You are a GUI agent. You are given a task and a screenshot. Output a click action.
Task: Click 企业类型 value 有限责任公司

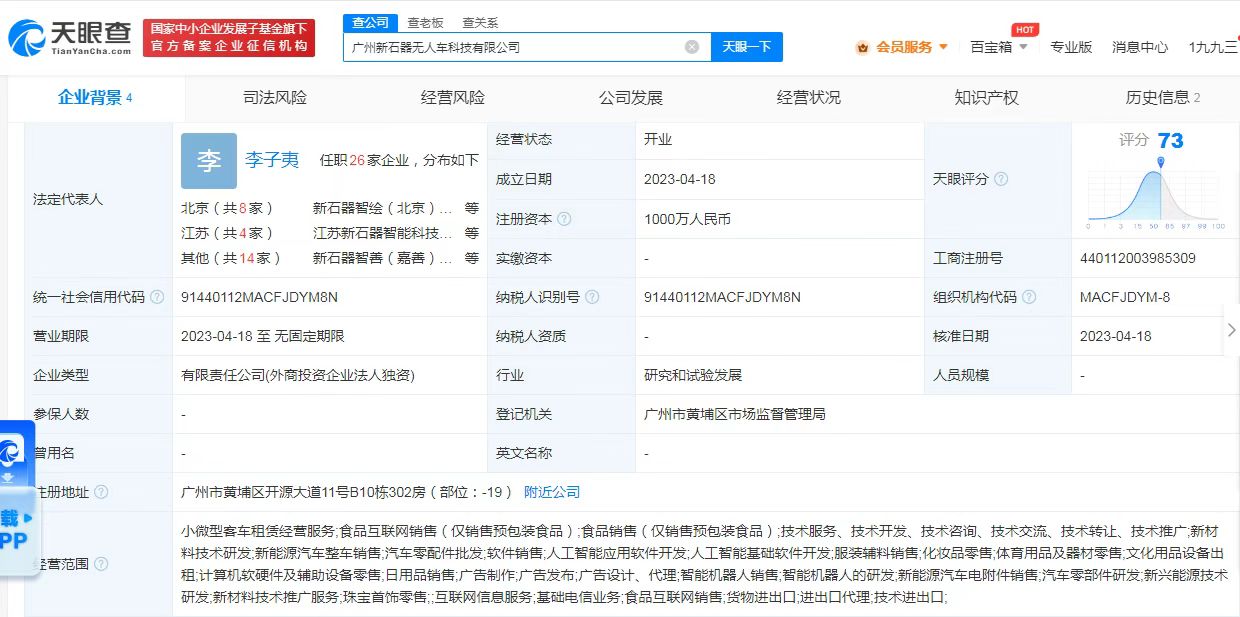point(298,375)
